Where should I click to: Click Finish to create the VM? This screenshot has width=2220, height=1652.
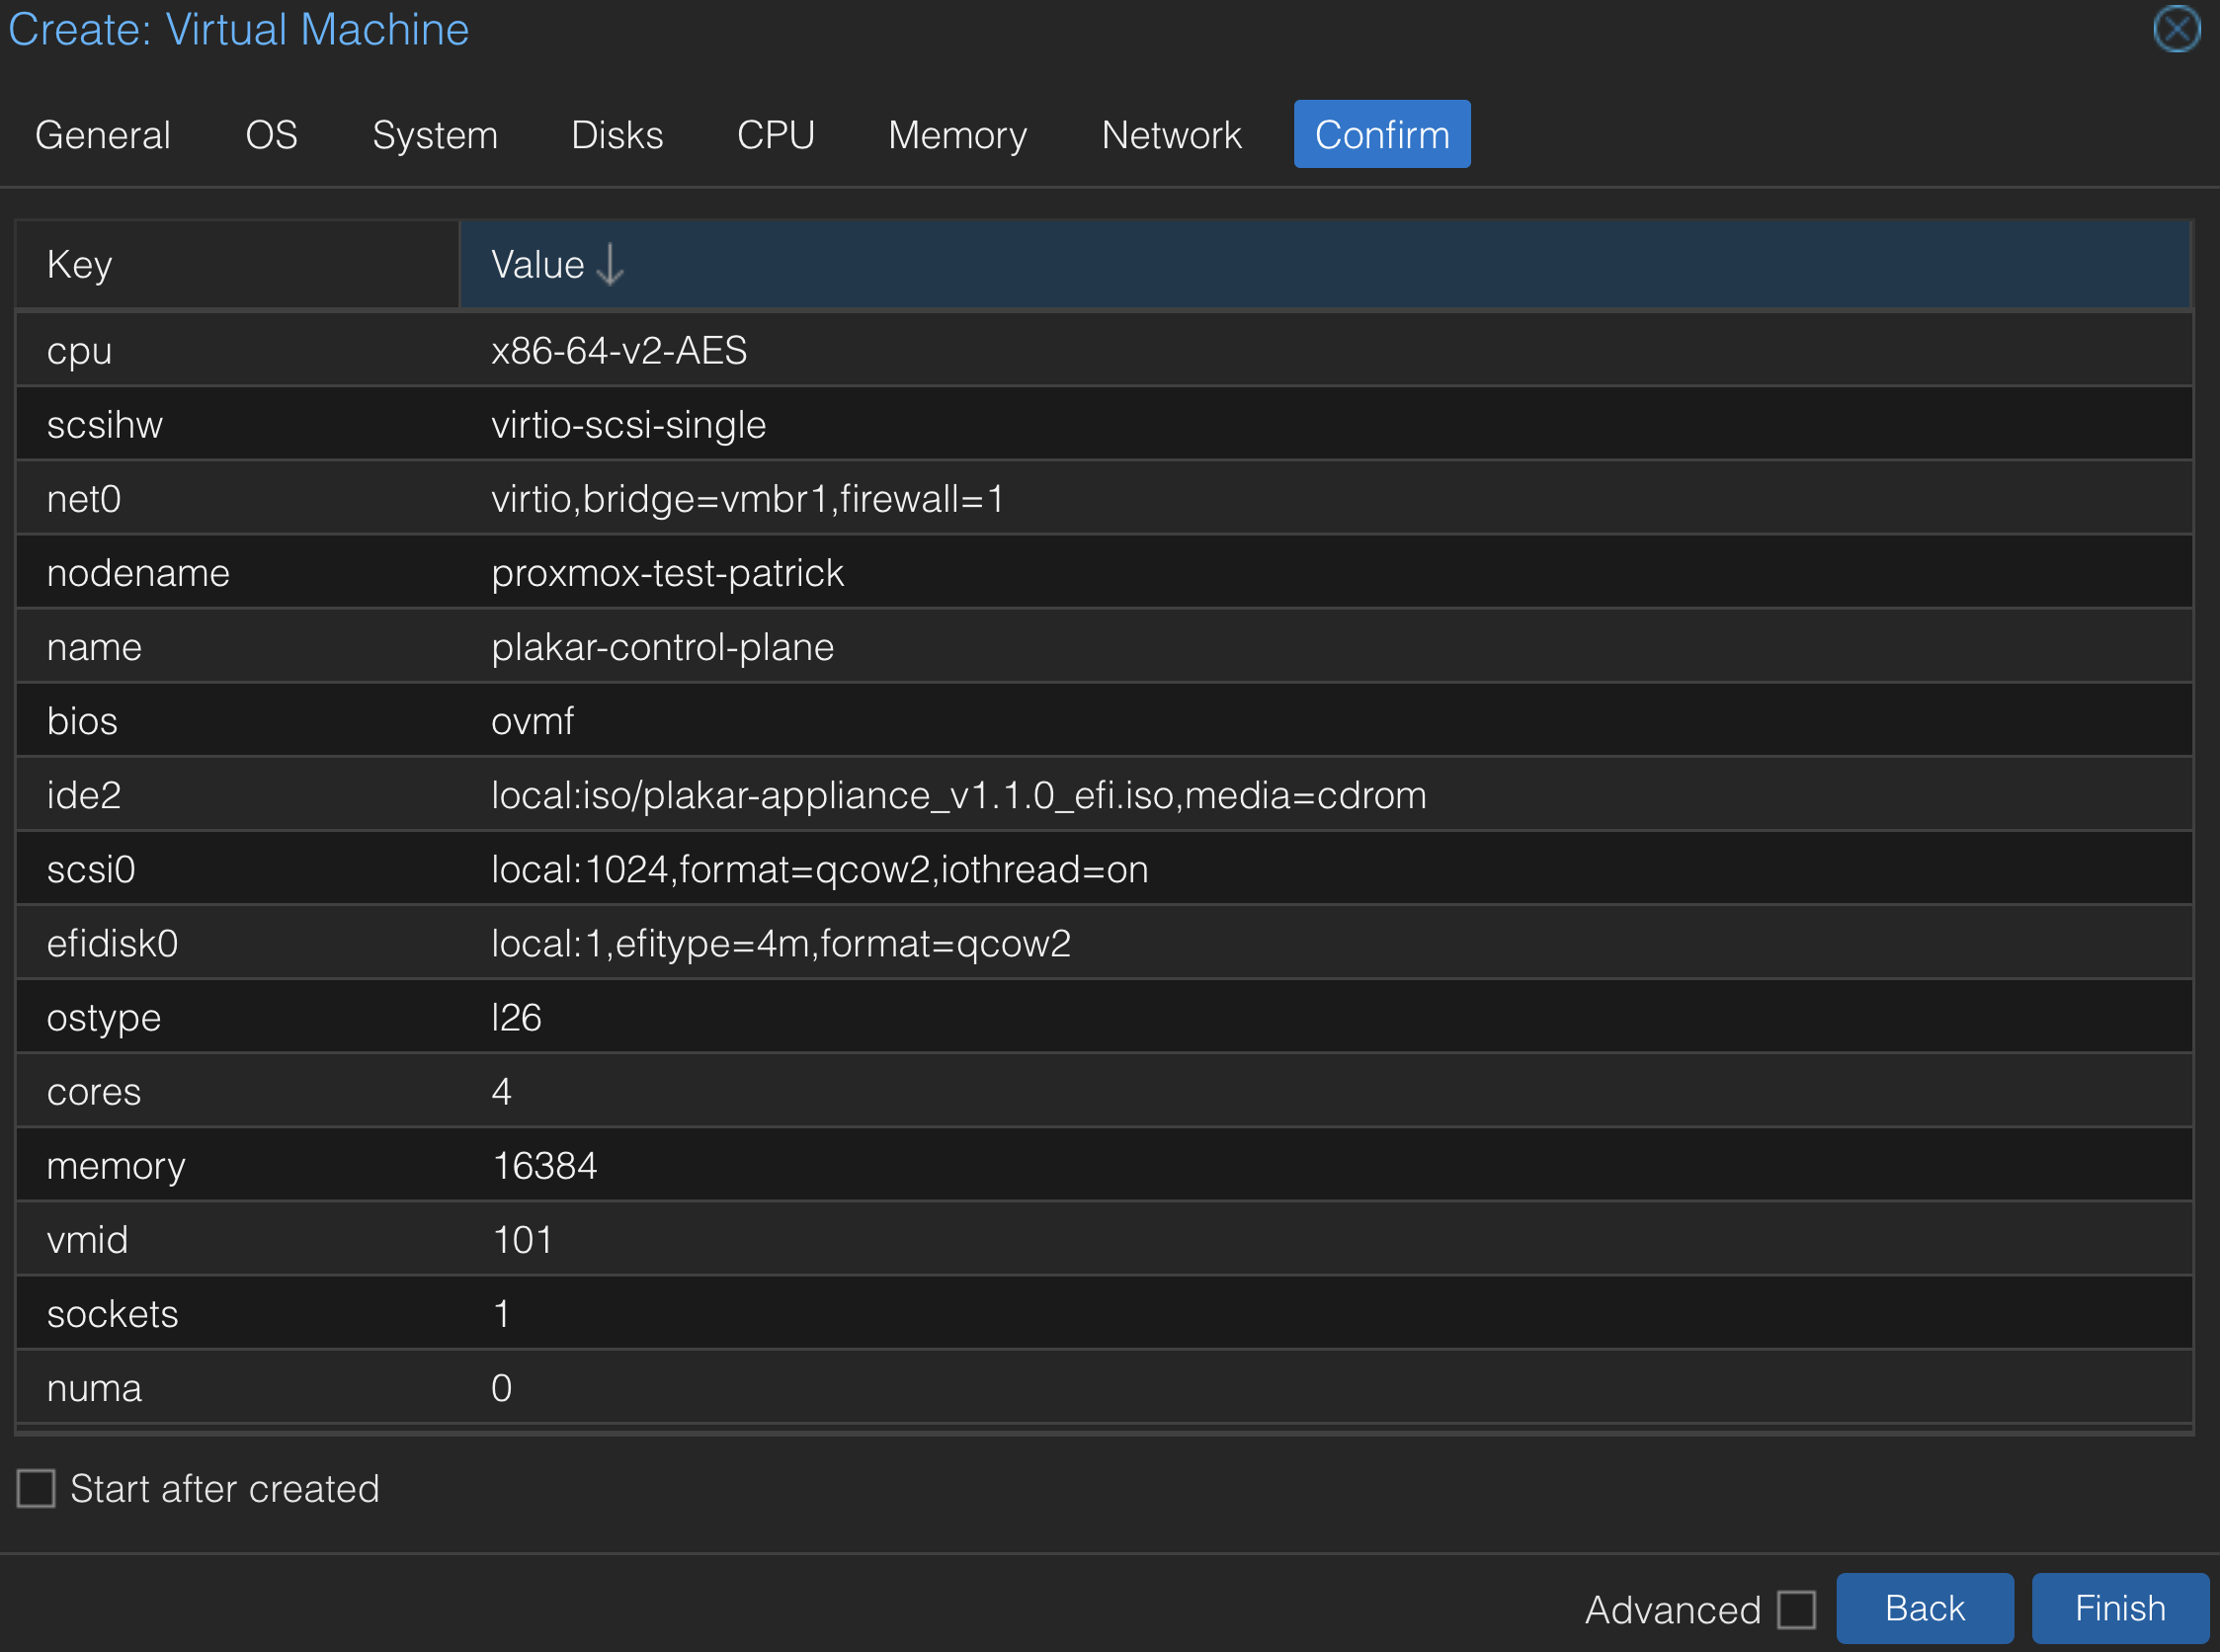pyautogui.click(x=2121, y=1608)
